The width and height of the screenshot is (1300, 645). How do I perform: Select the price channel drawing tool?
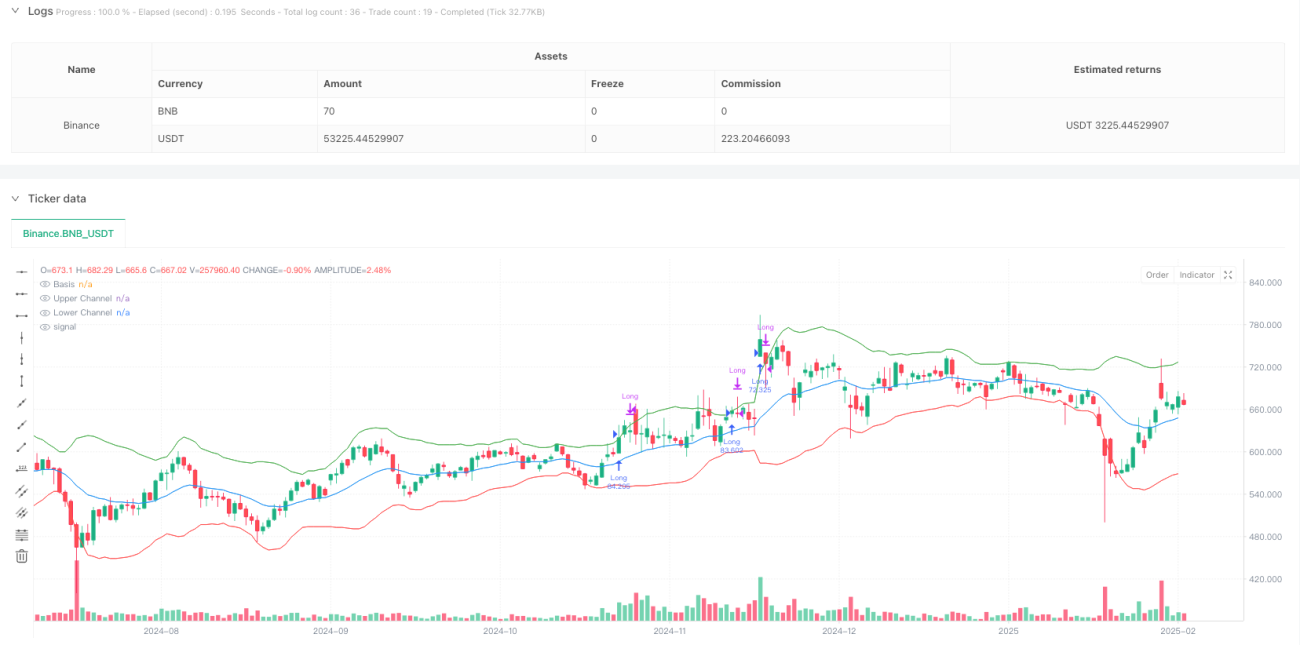(21, 512)
